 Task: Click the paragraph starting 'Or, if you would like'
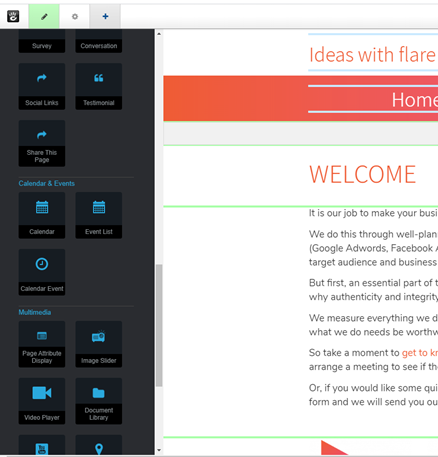coord(373,395)
